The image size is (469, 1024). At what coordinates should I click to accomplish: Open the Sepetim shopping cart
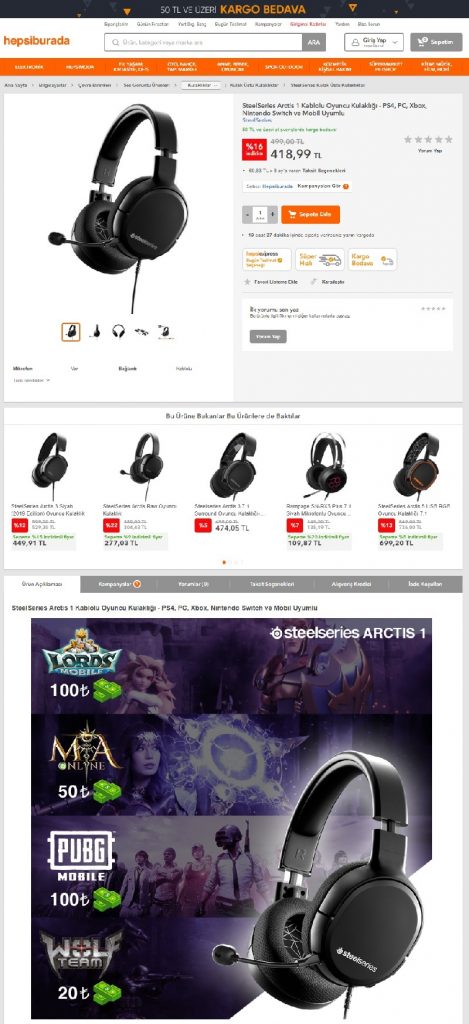point(436,42)
